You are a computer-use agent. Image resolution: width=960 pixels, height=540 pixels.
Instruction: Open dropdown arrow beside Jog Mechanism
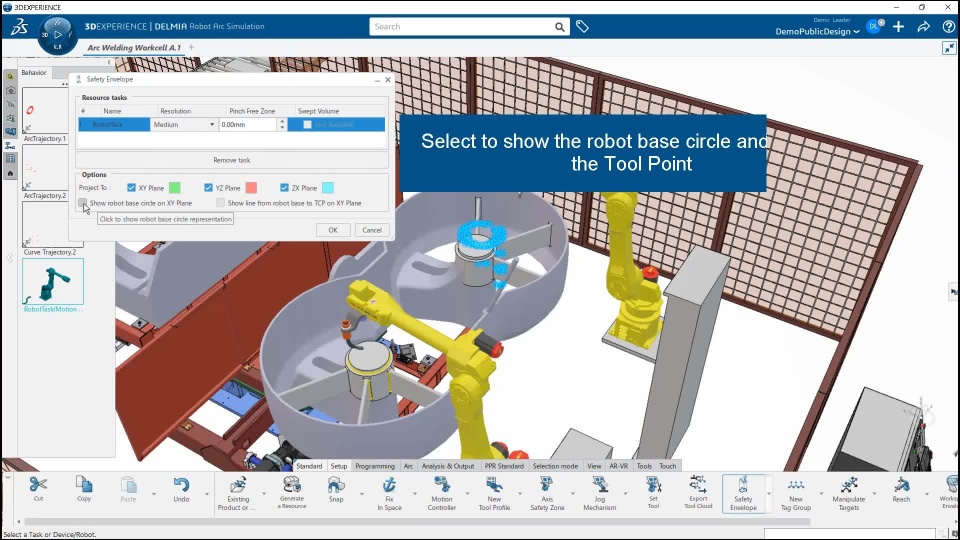pos(625,493)
